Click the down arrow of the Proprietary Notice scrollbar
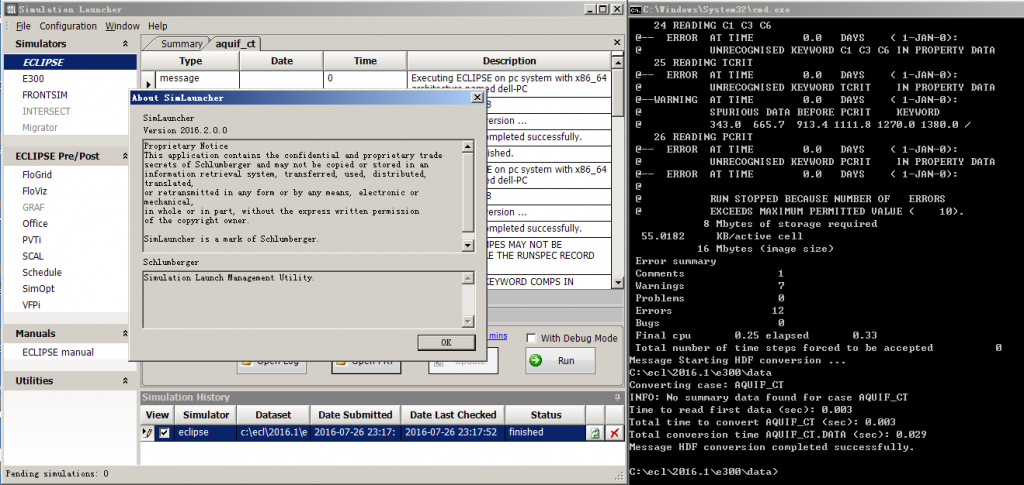Viewport: 1024px width, 485px height. [468, 245]
